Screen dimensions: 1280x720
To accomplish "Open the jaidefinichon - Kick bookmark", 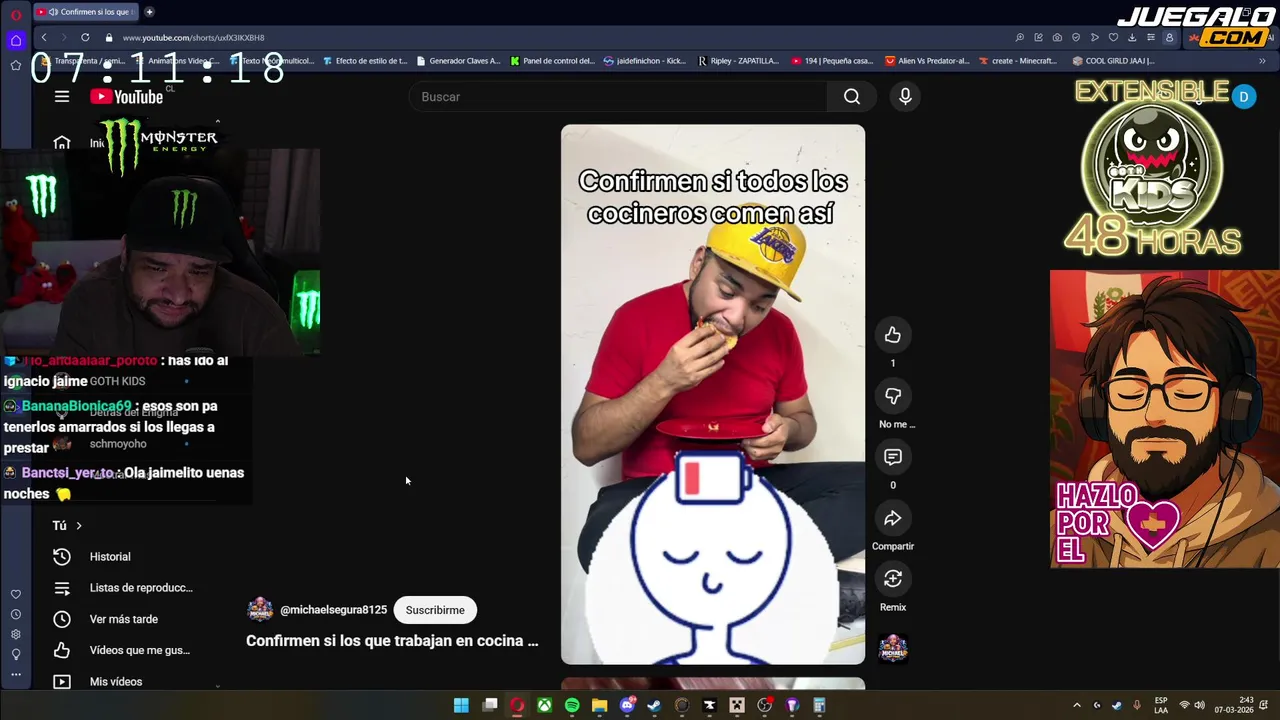I will coord(645,61).
